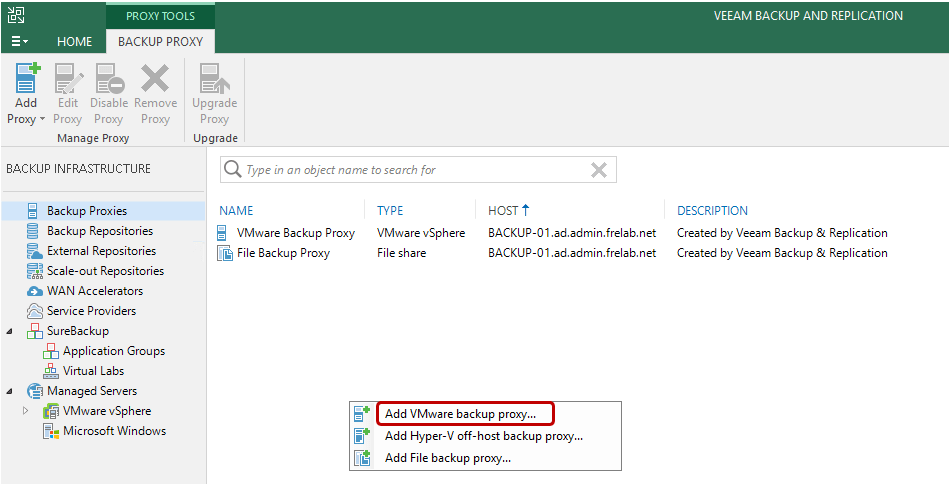Click the Backup Proxies tree icon
This screenshot has width=951, height=488.
(33, 211)
